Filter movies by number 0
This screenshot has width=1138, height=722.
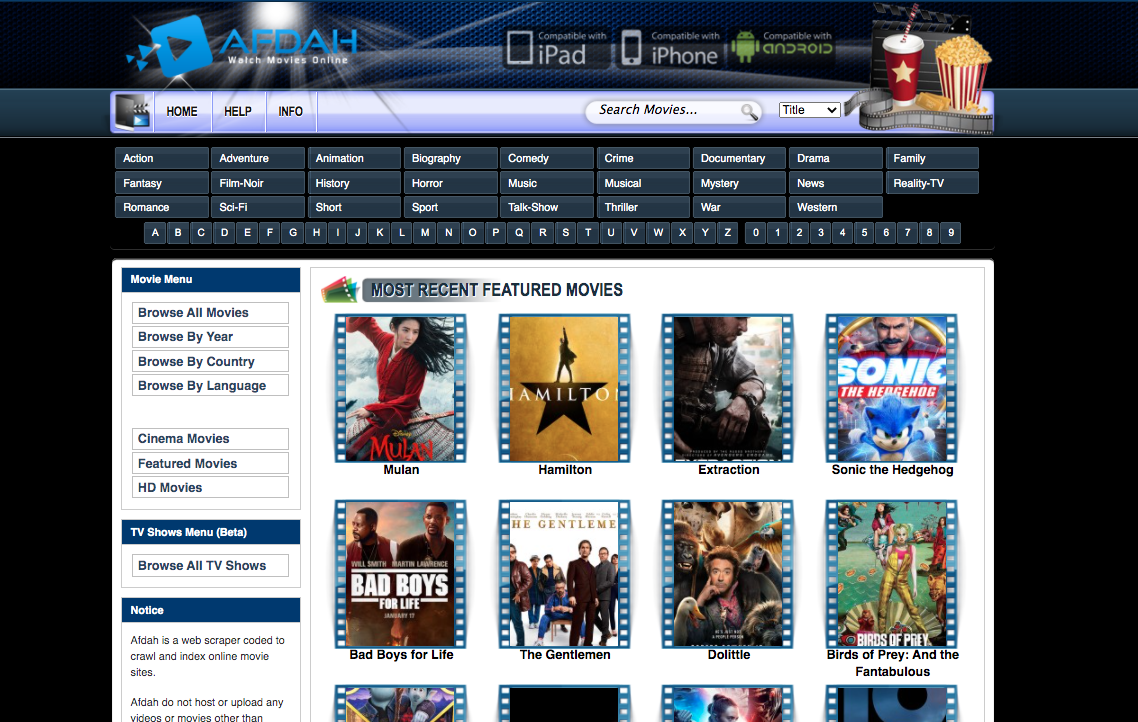click(756, 233)
